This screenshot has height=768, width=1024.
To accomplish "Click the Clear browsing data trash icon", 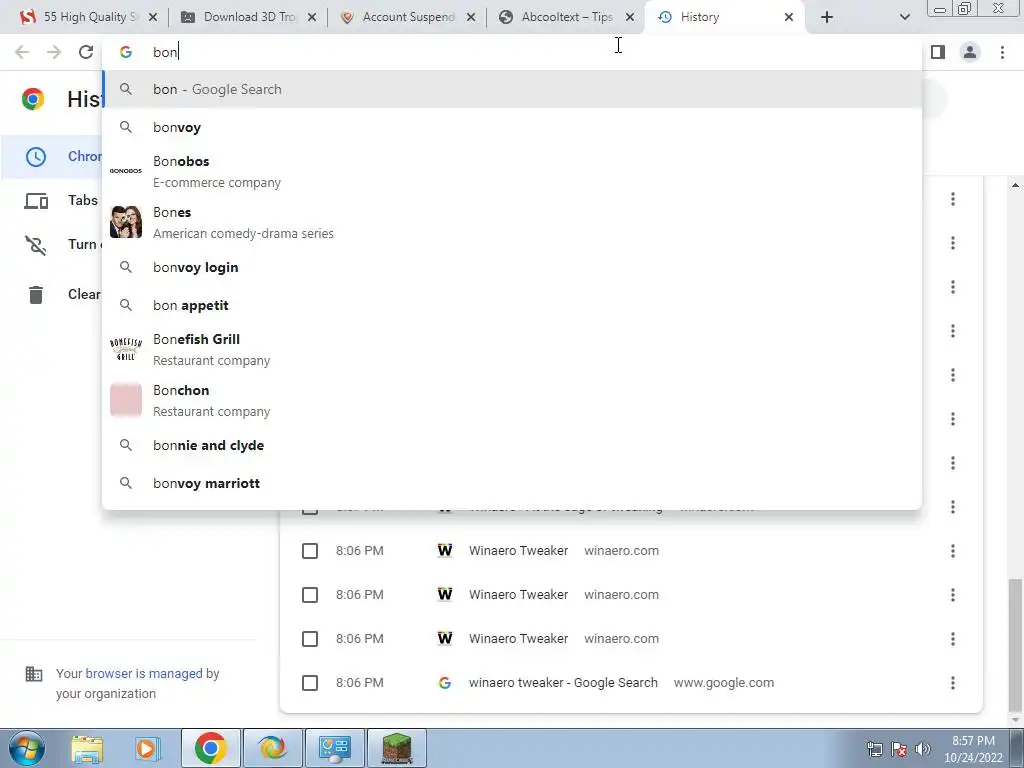I will coord(36,295).
